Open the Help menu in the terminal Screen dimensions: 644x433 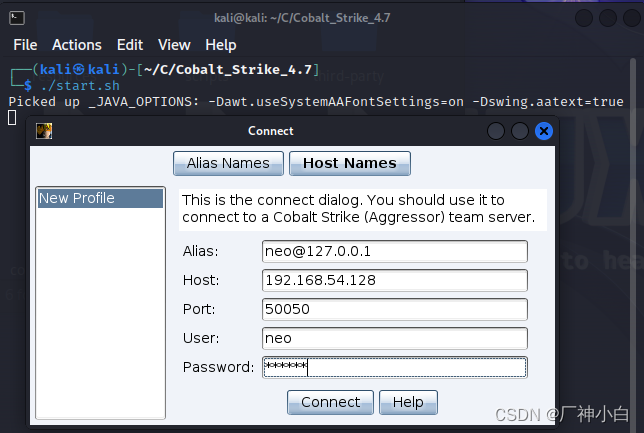click(221, 45)
